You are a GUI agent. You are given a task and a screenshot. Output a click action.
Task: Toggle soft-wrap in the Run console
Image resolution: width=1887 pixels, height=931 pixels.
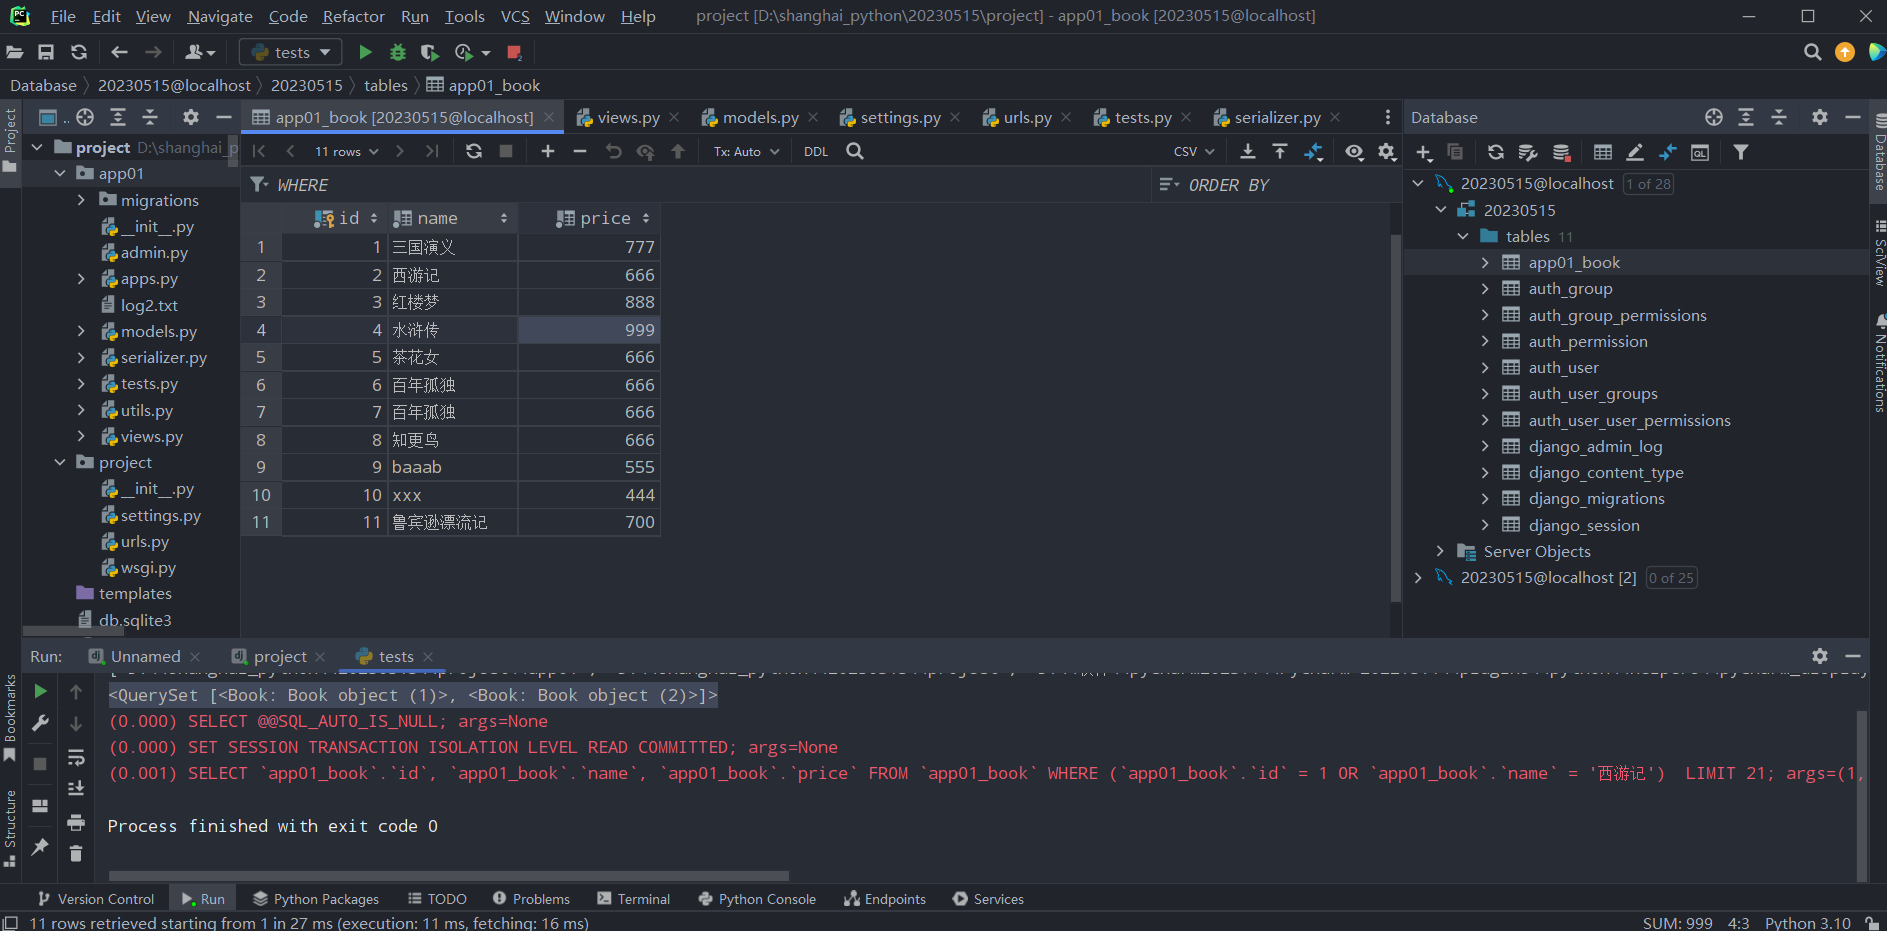pyautogui.click(x=76, y=758)
